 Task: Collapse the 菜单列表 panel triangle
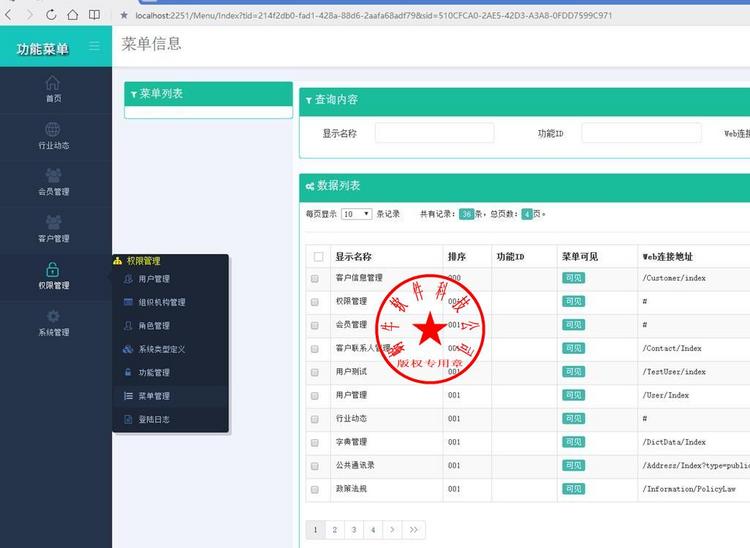pyautogui.click(x=134, y=94)
